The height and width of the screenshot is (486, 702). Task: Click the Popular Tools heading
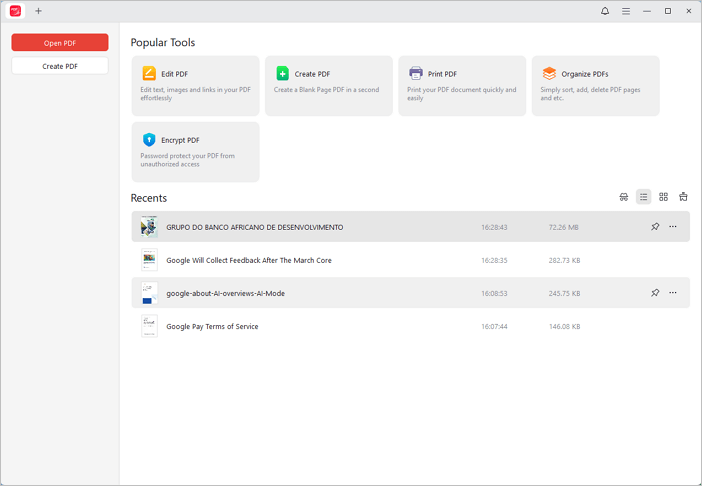click(x=163, y=43)
